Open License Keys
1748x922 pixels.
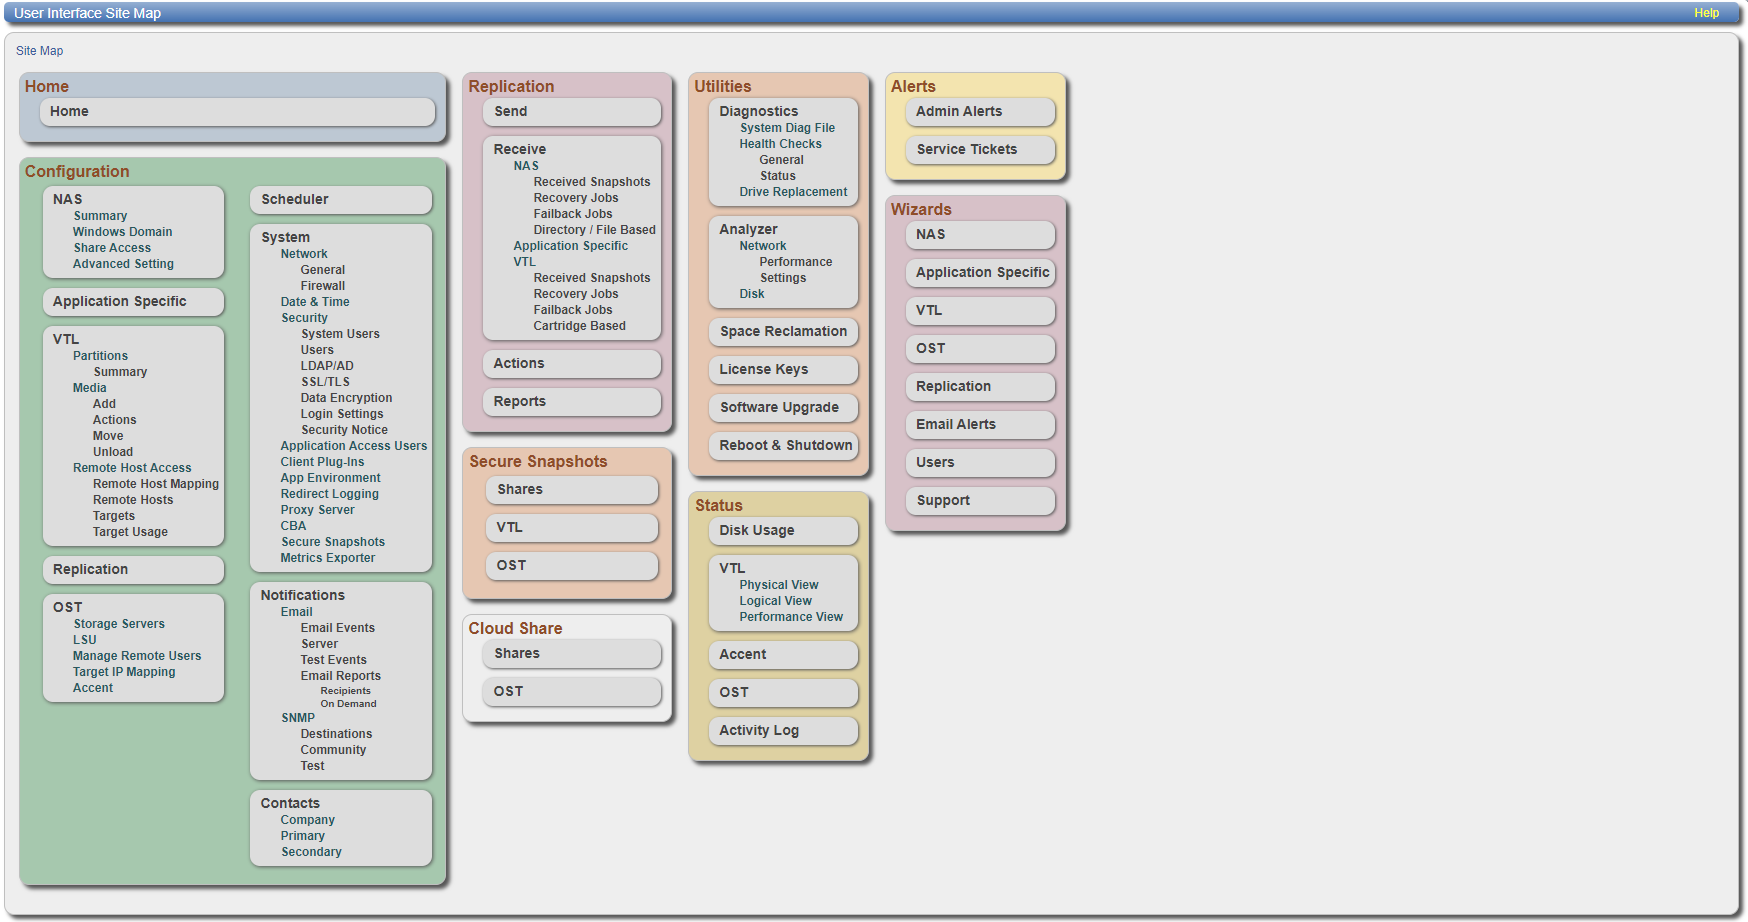[784, 370]
